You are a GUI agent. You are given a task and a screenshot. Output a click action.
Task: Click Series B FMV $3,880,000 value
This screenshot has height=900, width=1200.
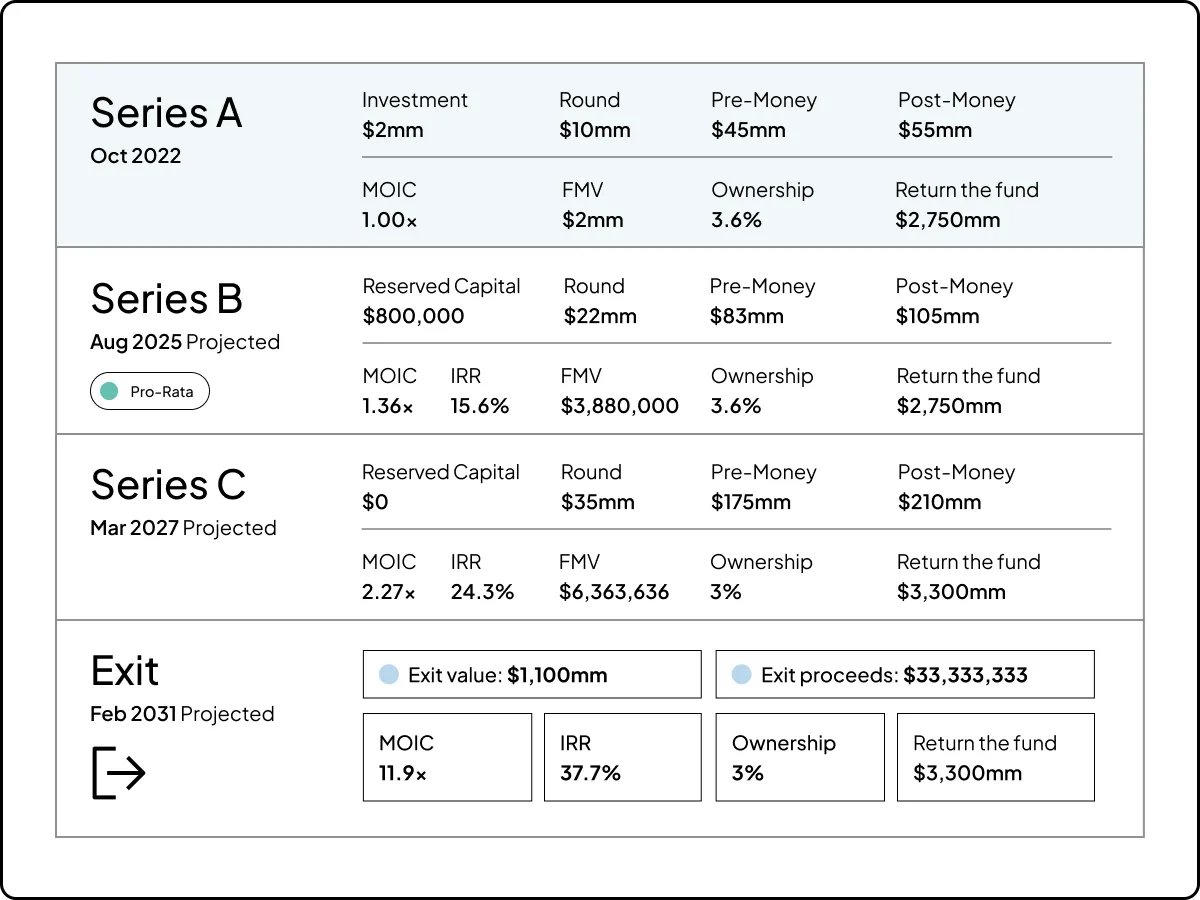[x=620, y=406]
